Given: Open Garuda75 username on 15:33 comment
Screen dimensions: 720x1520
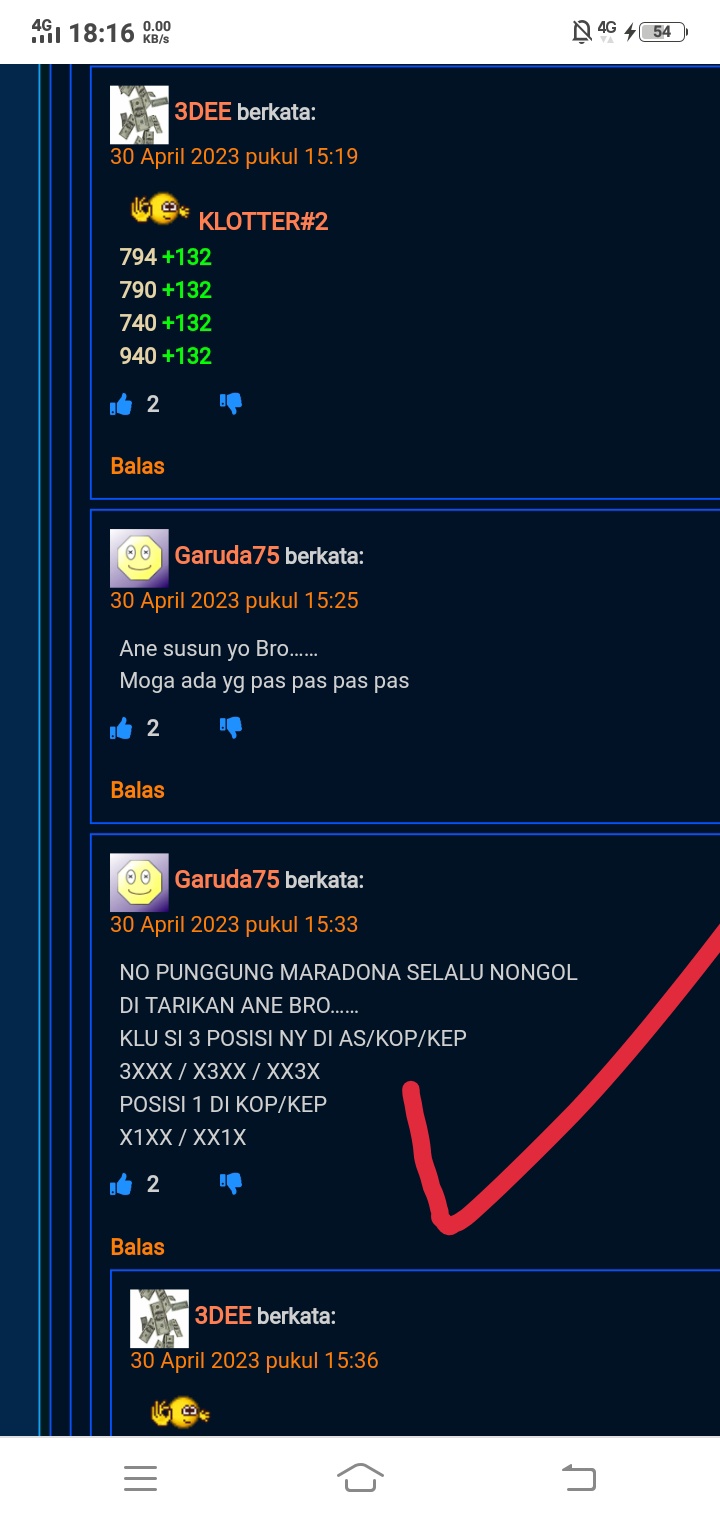Looking at the screenshot, I should (x=227, y=880).
